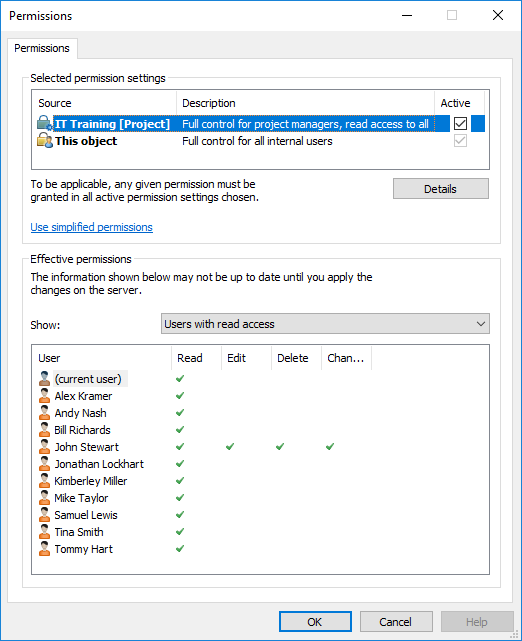Click the Read column header
522x641 pixels.
pos(196,358)
